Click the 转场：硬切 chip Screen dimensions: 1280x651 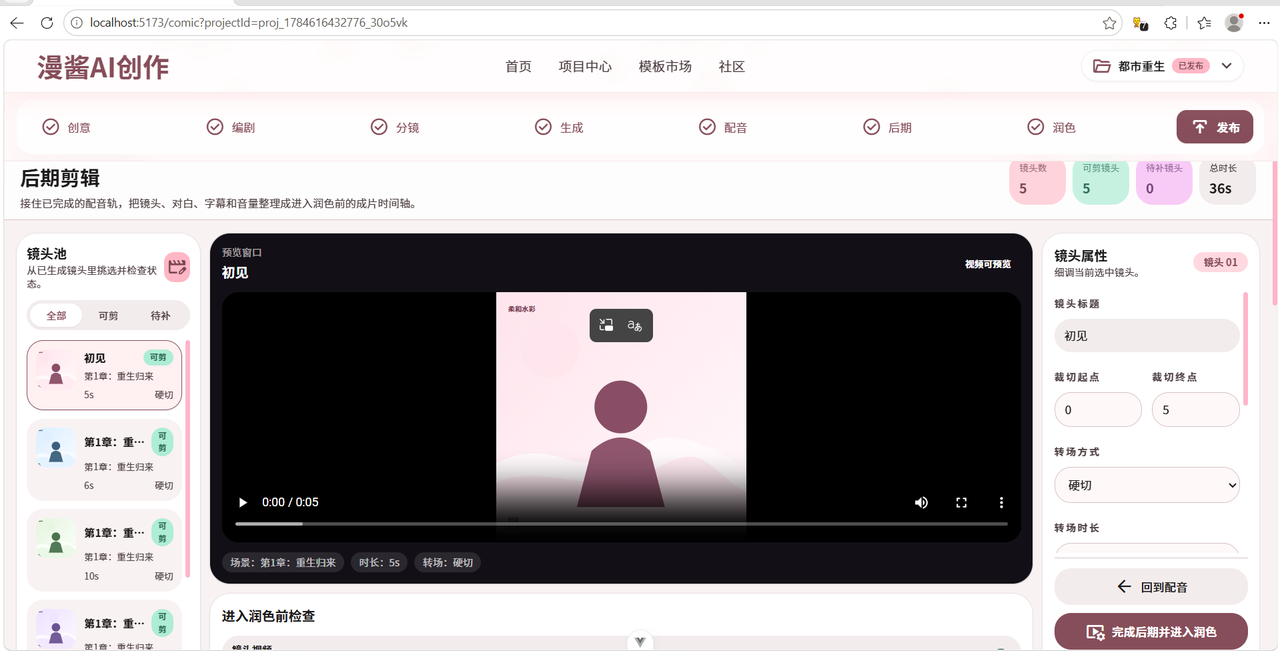tap(447, 562)
